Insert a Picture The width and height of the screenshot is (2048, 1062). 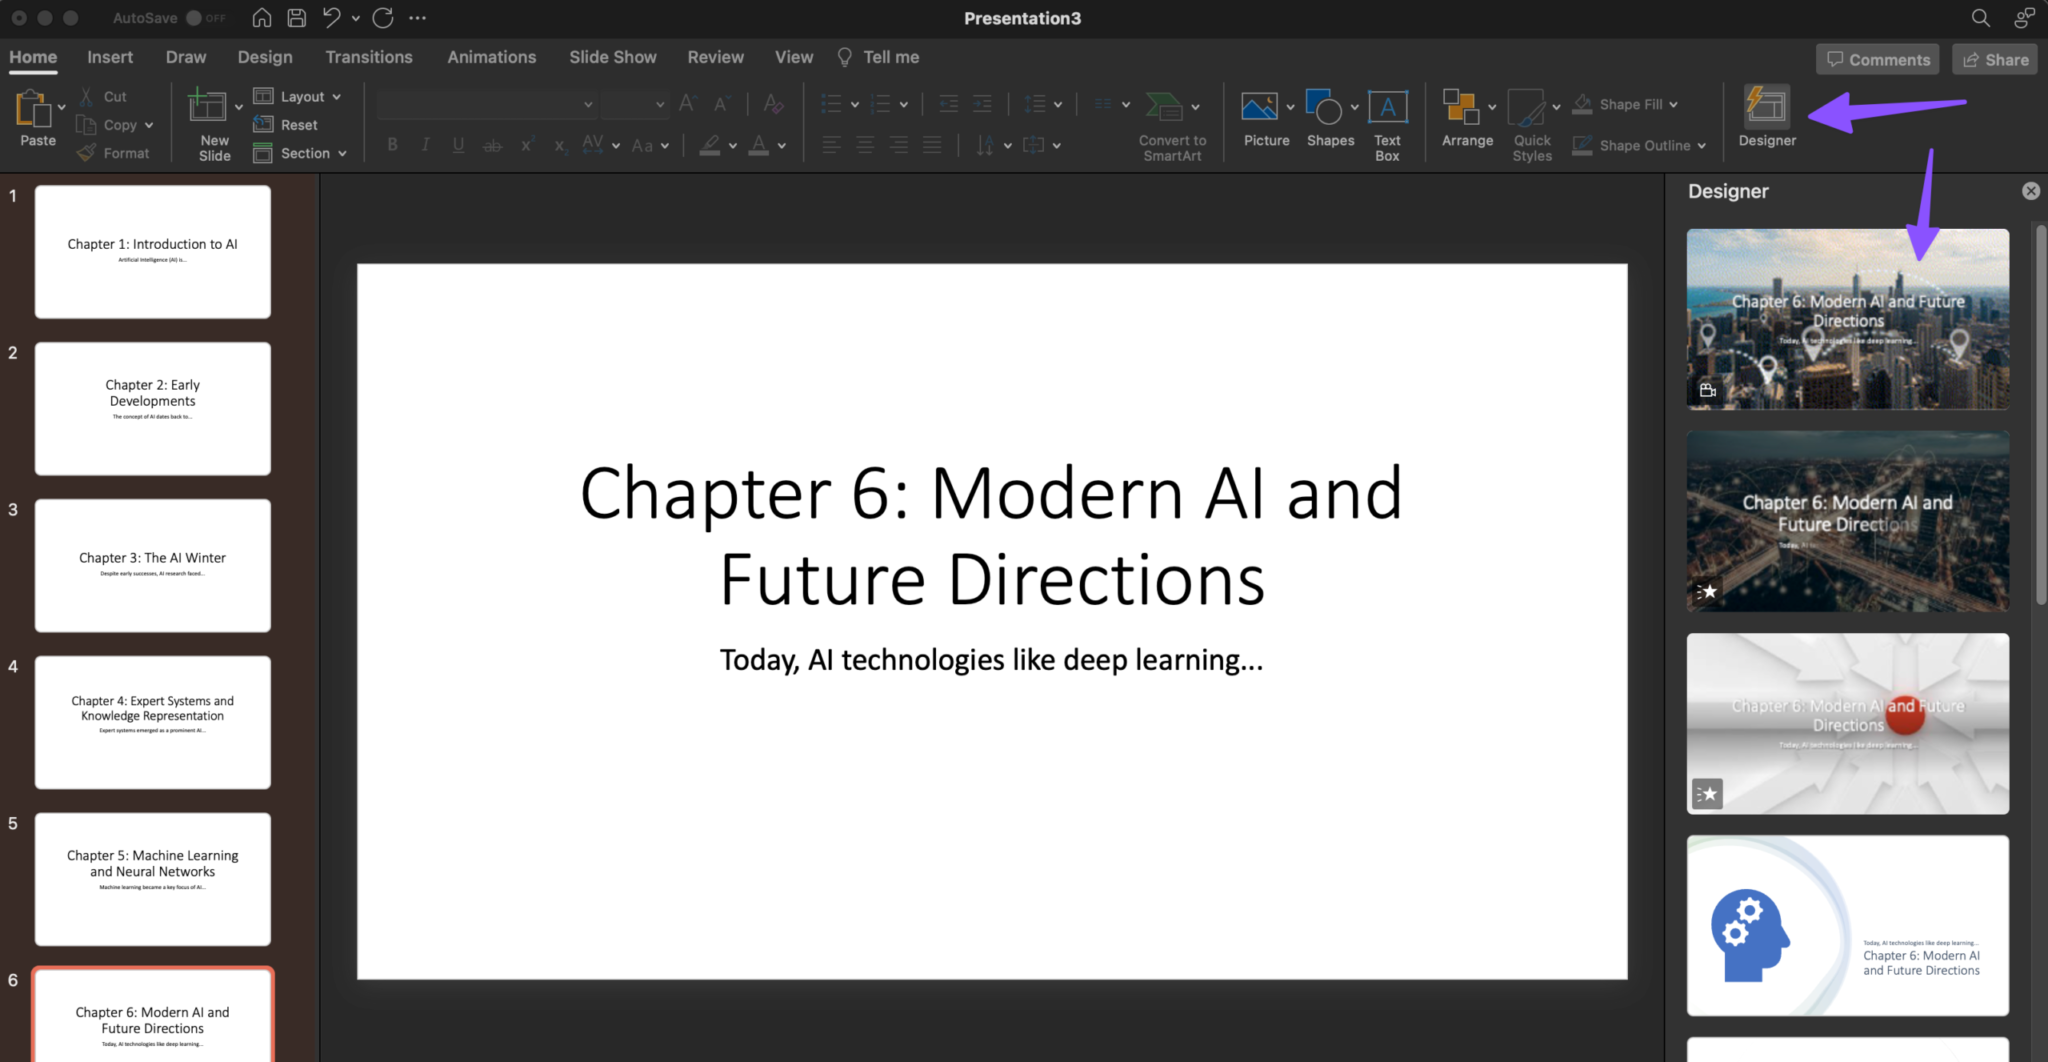(x=1262, y=115)
